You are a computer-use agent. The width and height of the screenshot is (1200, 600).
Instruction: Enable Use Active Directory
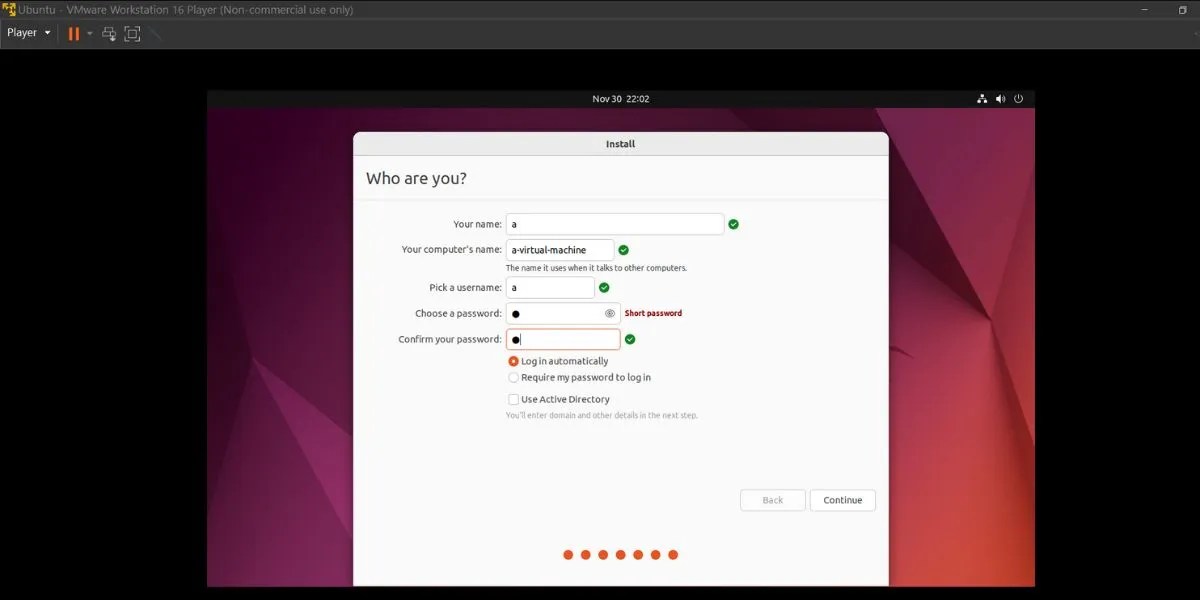(513, 398)
